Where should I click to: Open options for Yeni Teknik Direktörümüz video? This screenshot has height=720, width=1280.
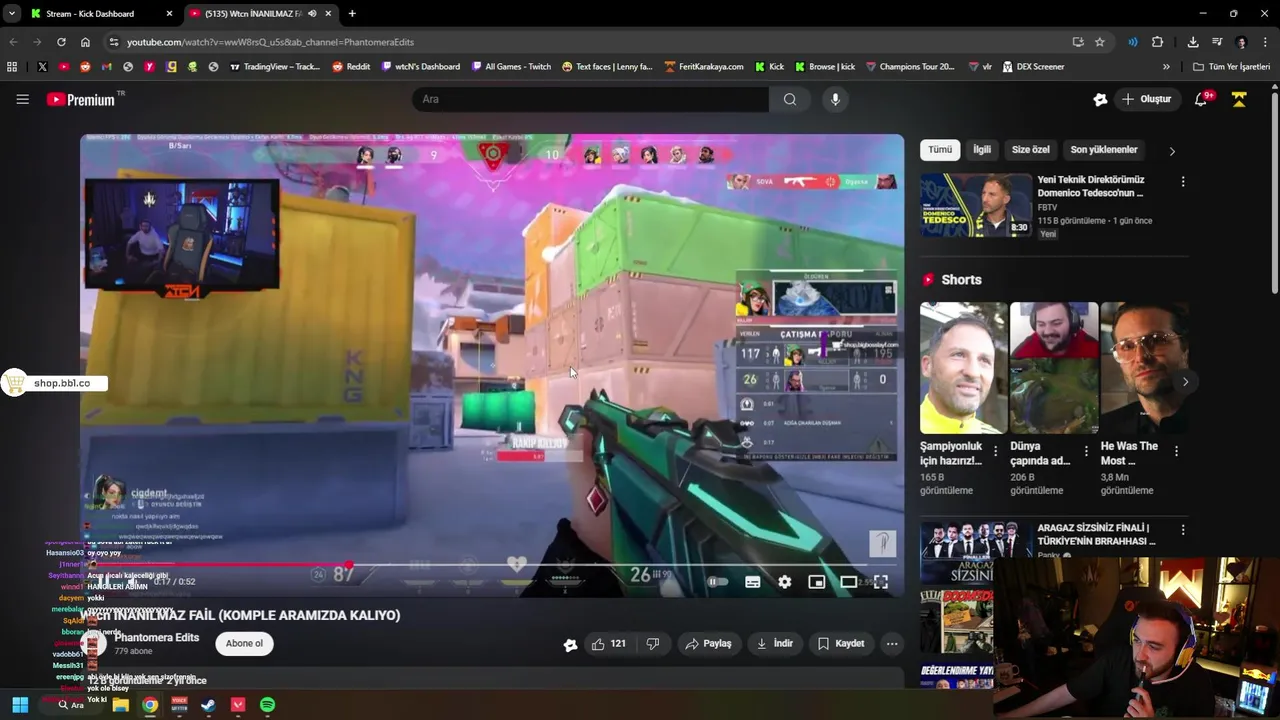pyautogui.click(x=1183, y=182)
